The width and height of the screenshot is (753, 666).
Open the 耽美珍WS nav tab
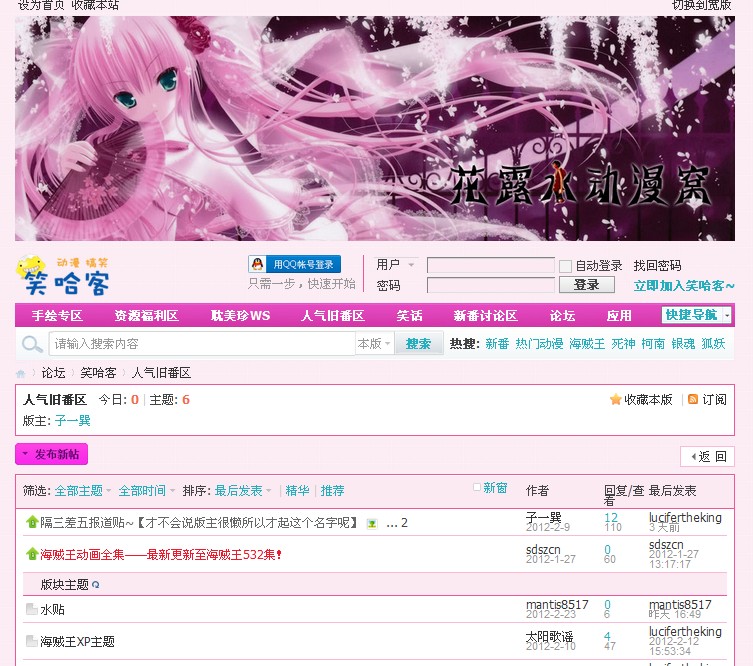[240, 315]
